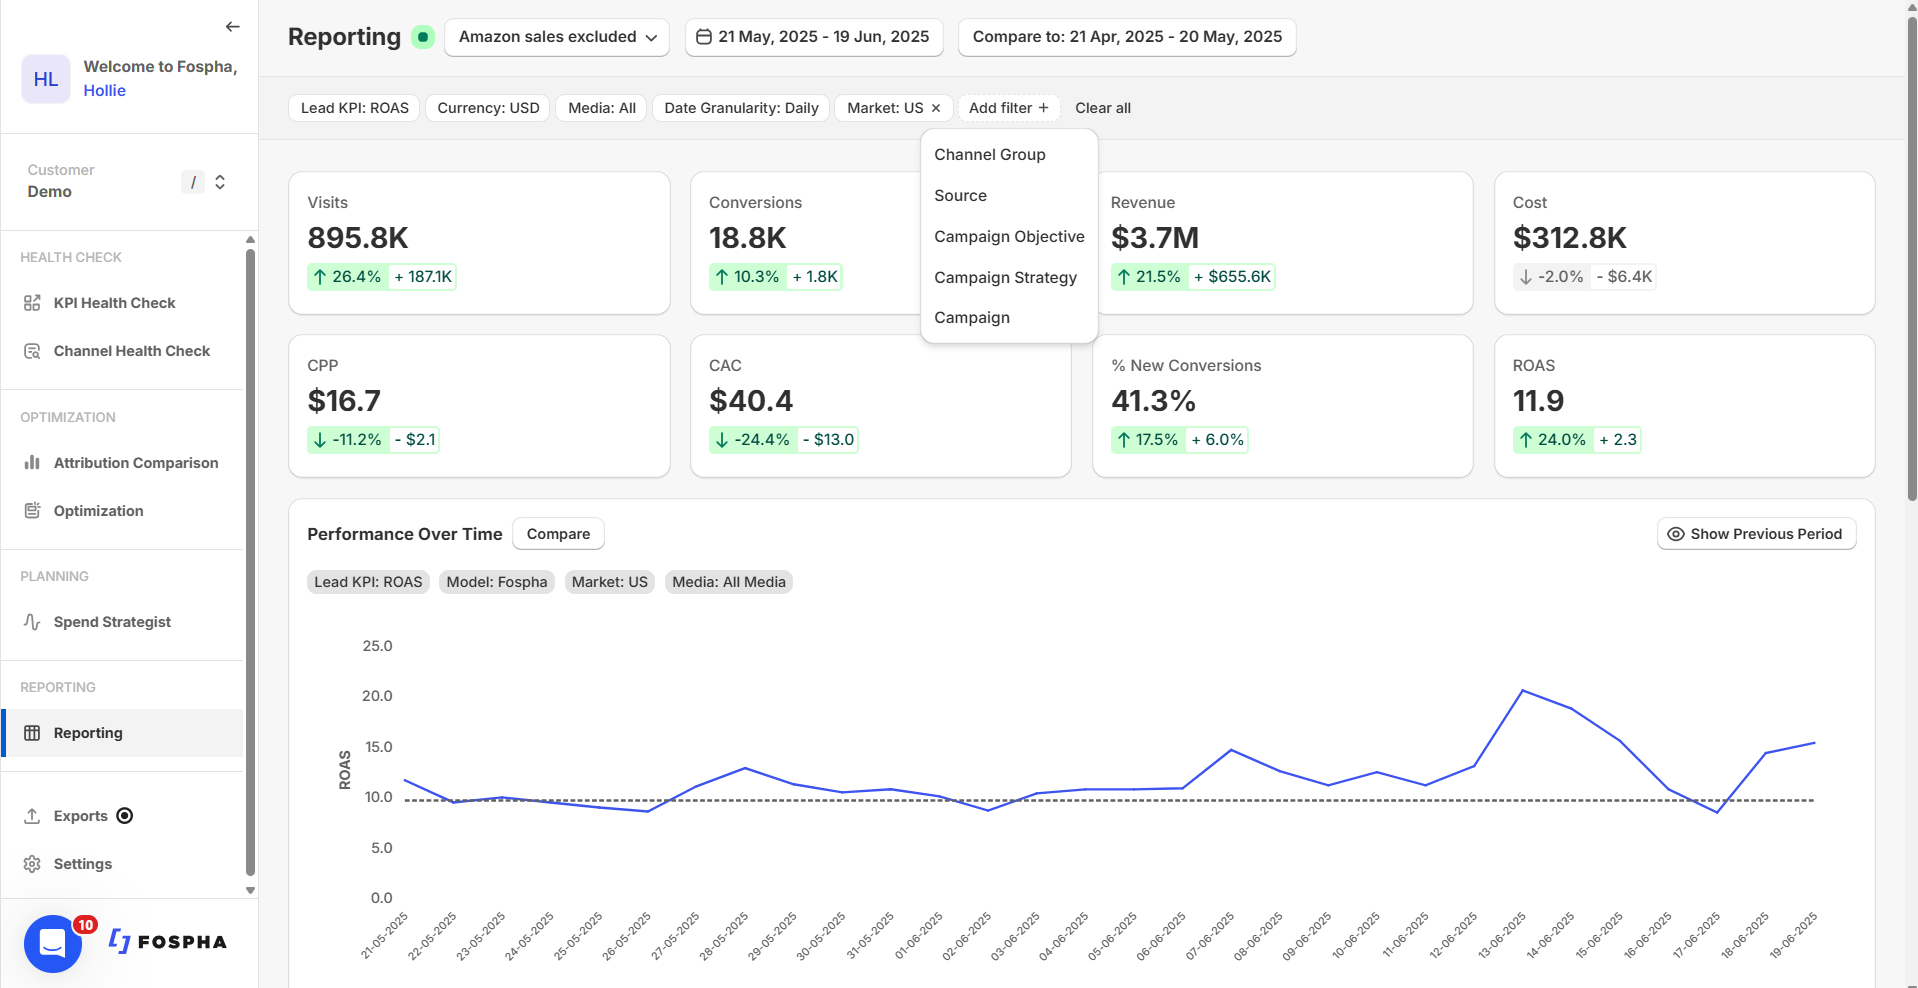Click the Channel Health Check icon

[x=32, y=351]
